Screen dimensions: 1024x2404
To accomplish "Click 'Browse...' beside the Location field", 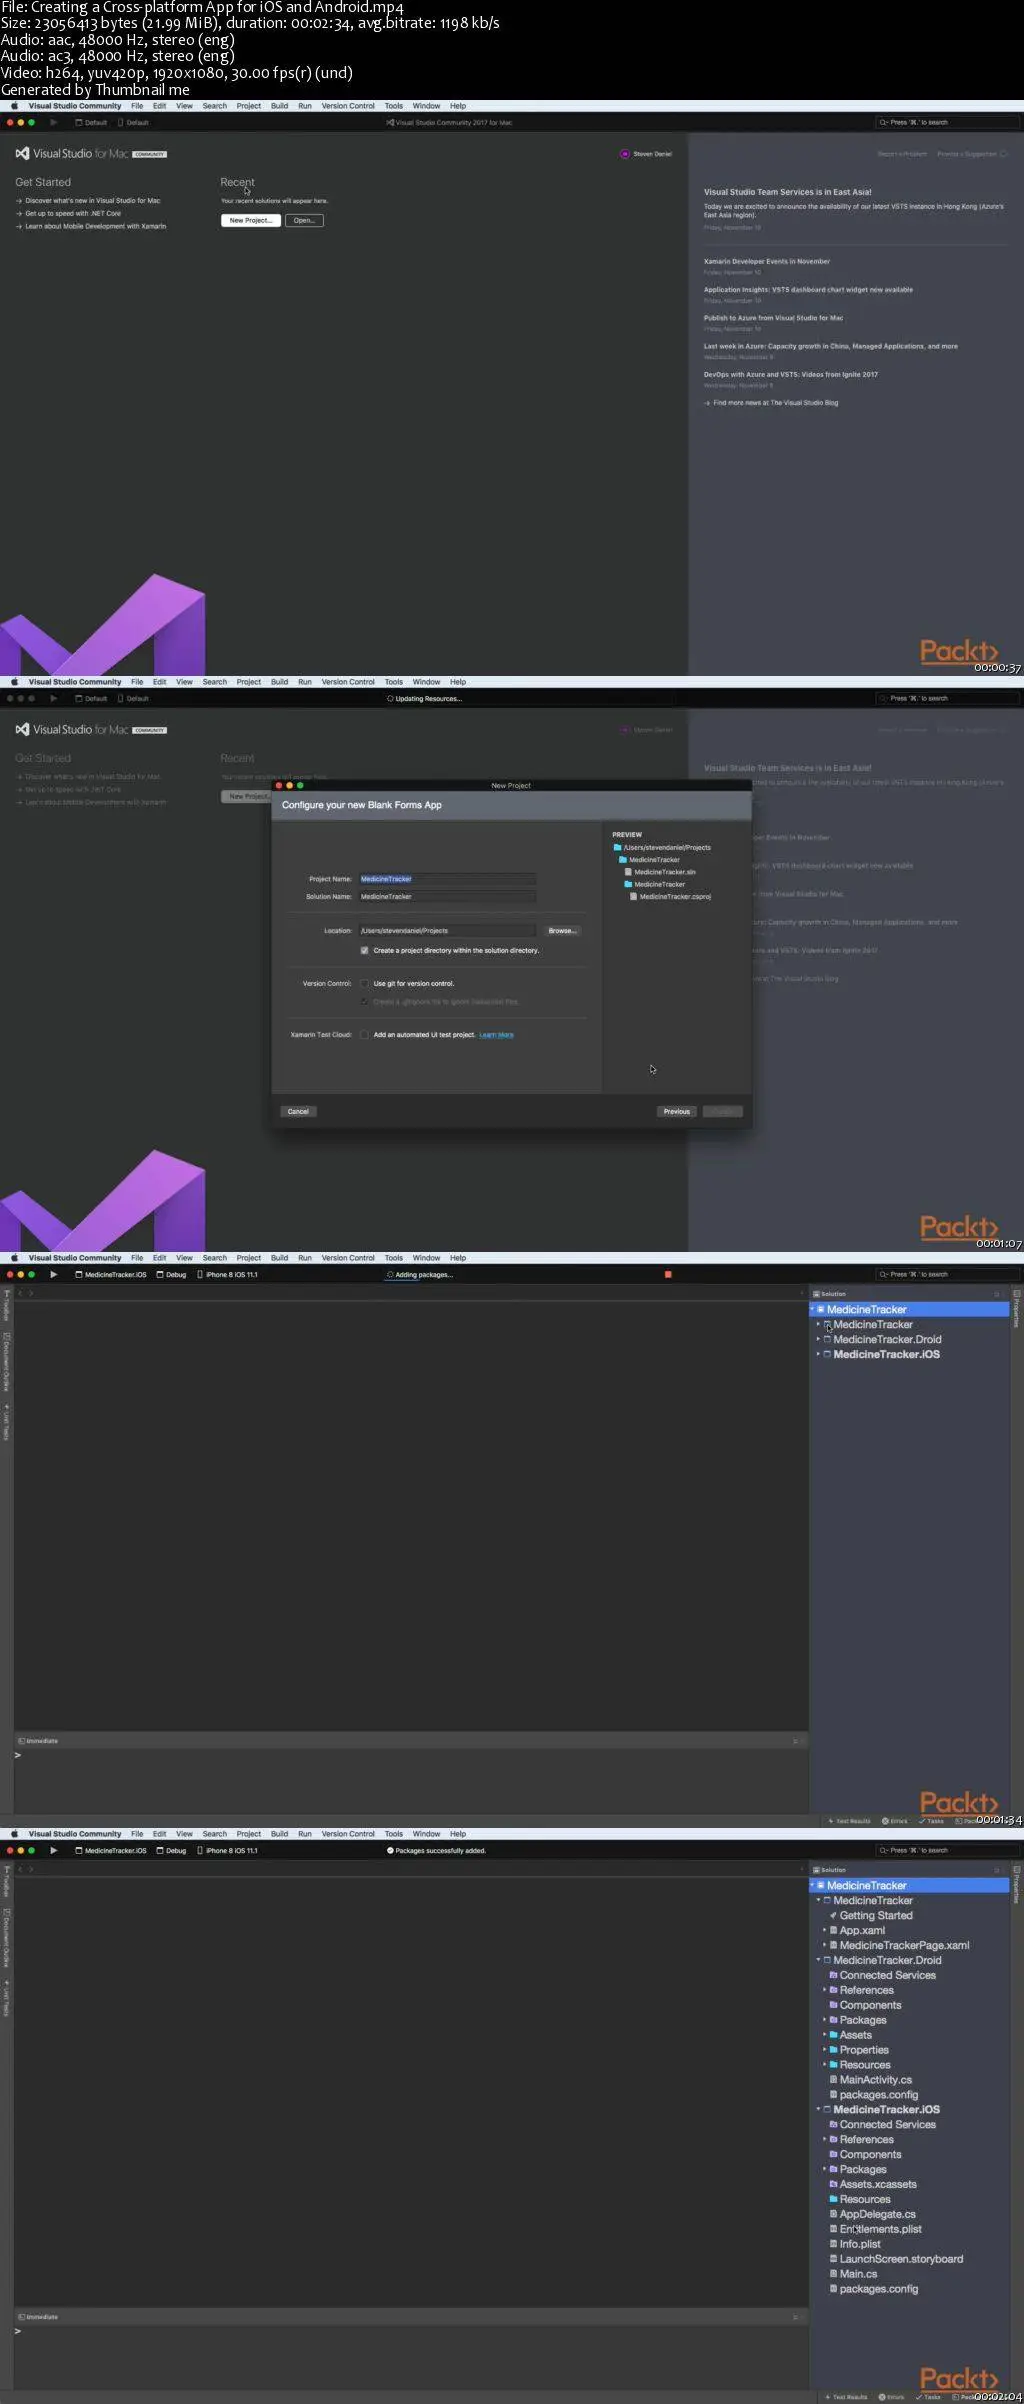I will tap(562, 930).
